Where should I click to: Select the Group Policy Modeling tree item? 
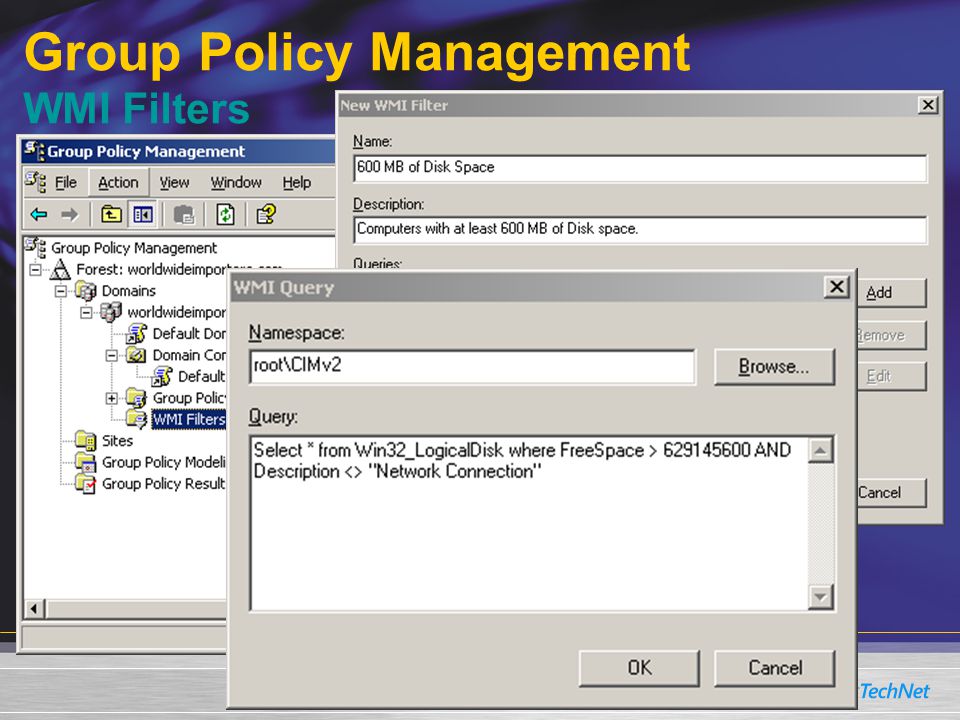(163, 462)
